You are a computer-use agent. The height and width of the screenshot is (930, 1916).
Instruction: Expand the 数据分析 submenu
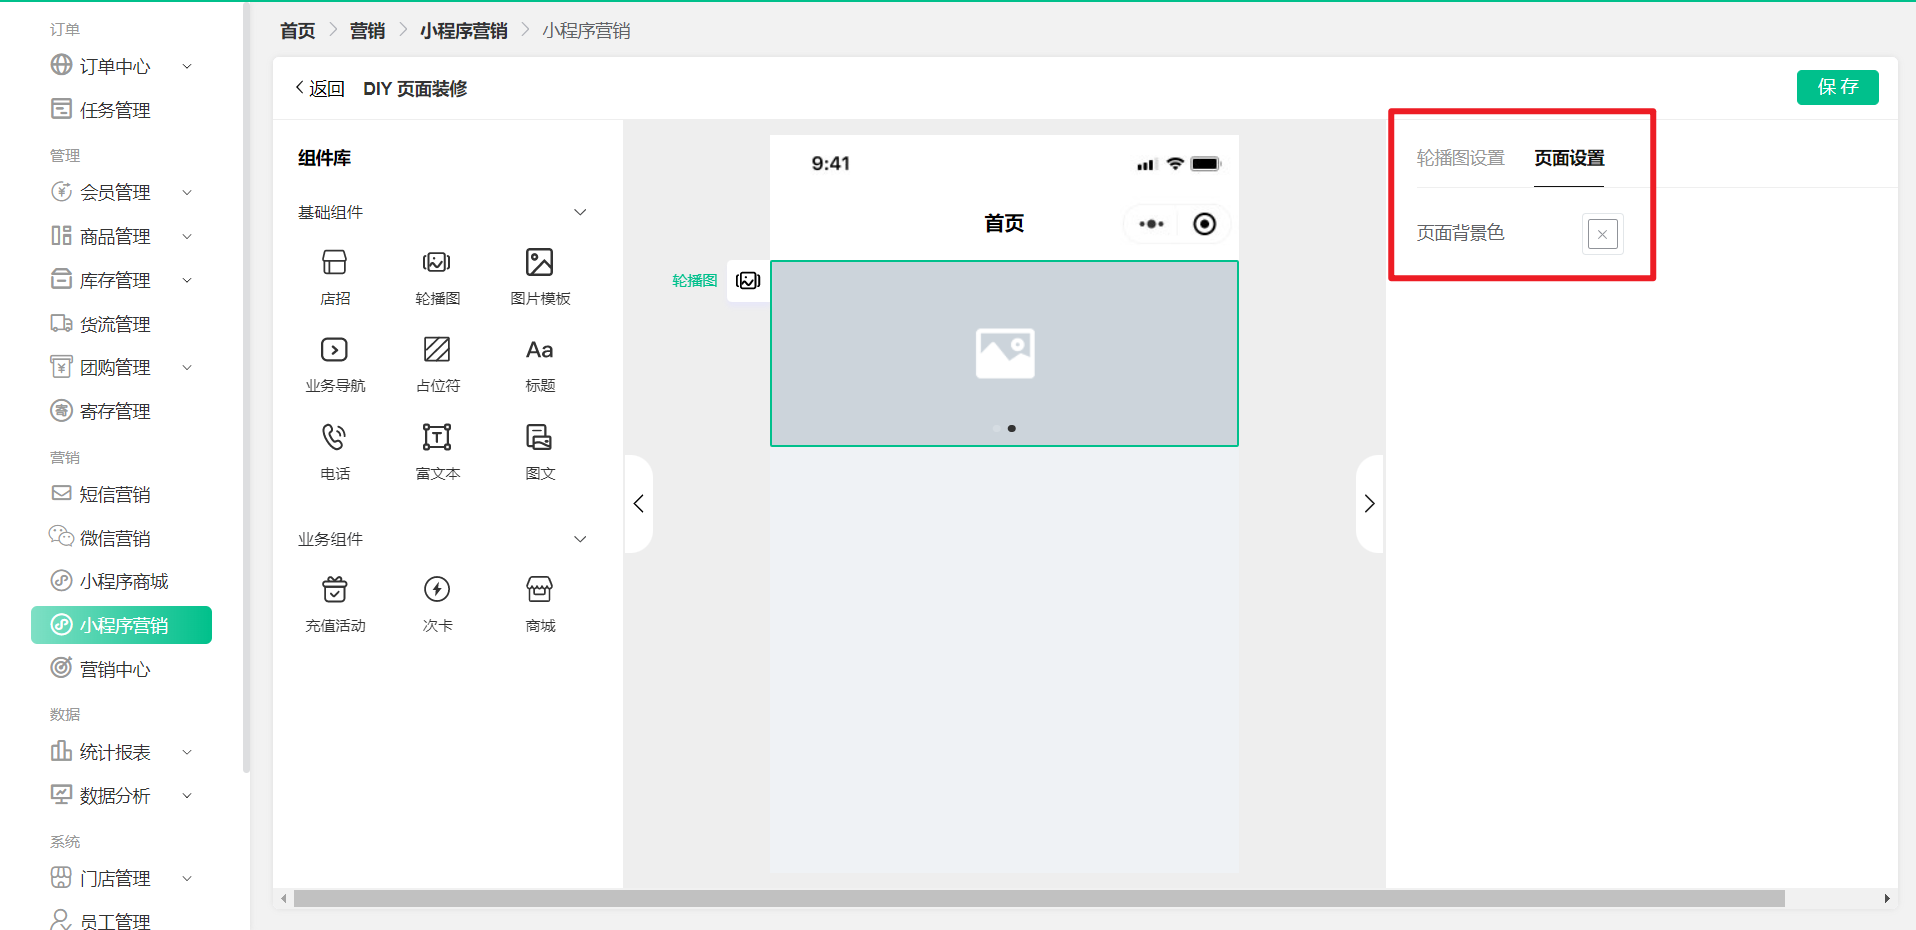(x=187, y=795)
